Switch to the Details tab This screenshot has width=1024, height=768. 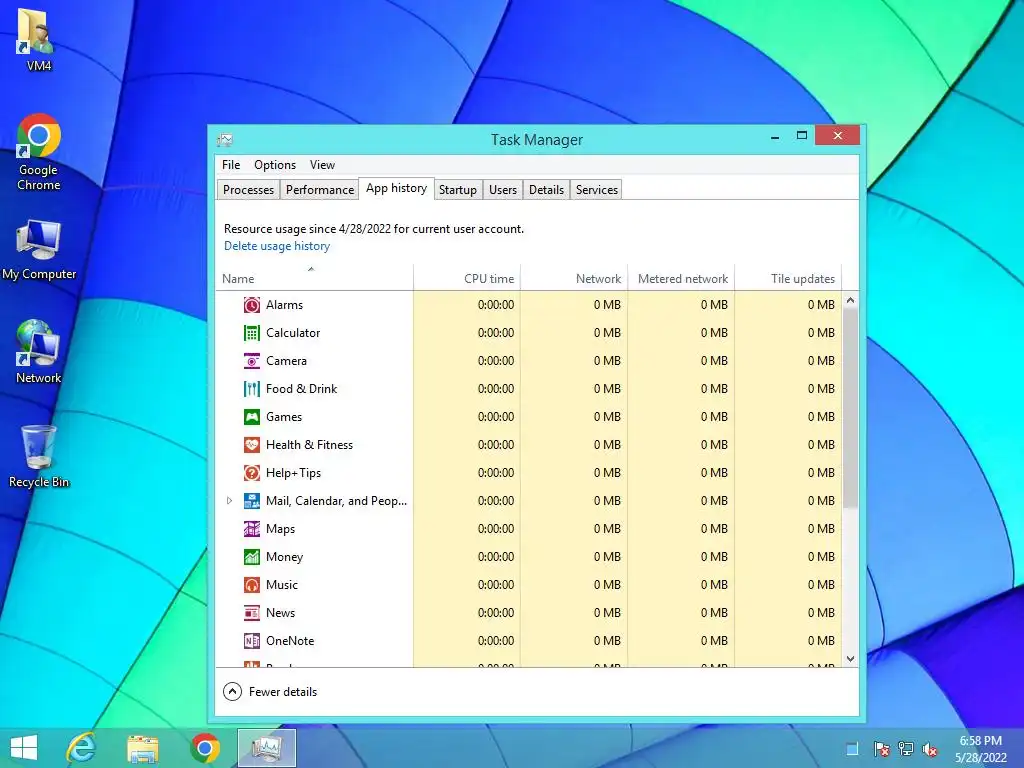[x=547, y=189]
